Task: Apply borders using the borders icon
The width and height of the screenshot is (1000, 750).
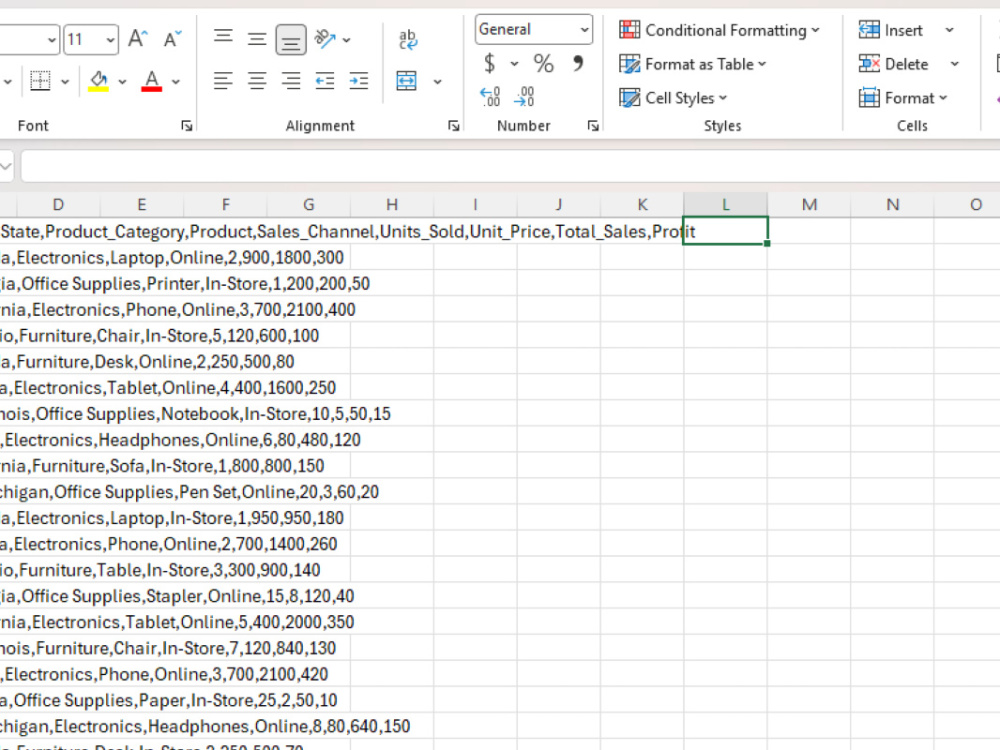Action: click(40, 81)
